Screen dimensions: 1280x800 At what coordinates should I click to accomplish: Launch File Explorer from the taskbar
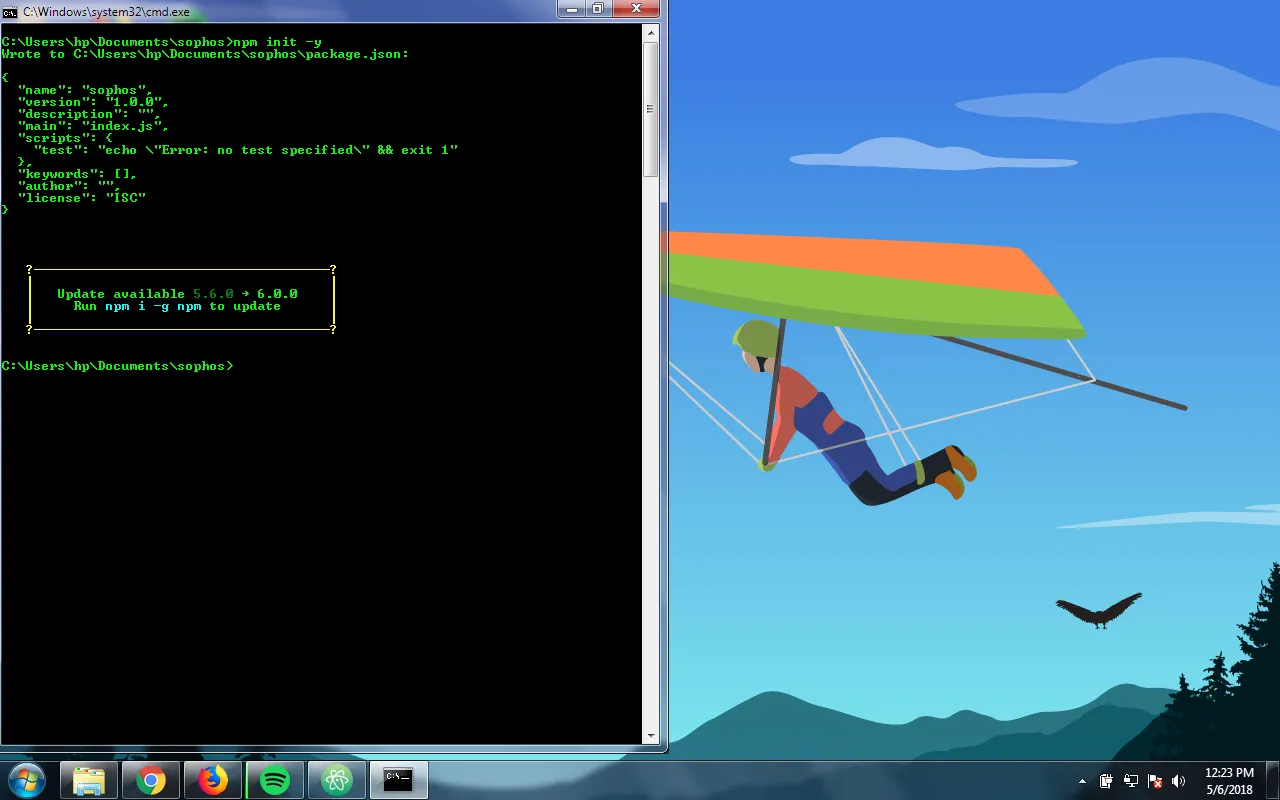coord(89,780)
